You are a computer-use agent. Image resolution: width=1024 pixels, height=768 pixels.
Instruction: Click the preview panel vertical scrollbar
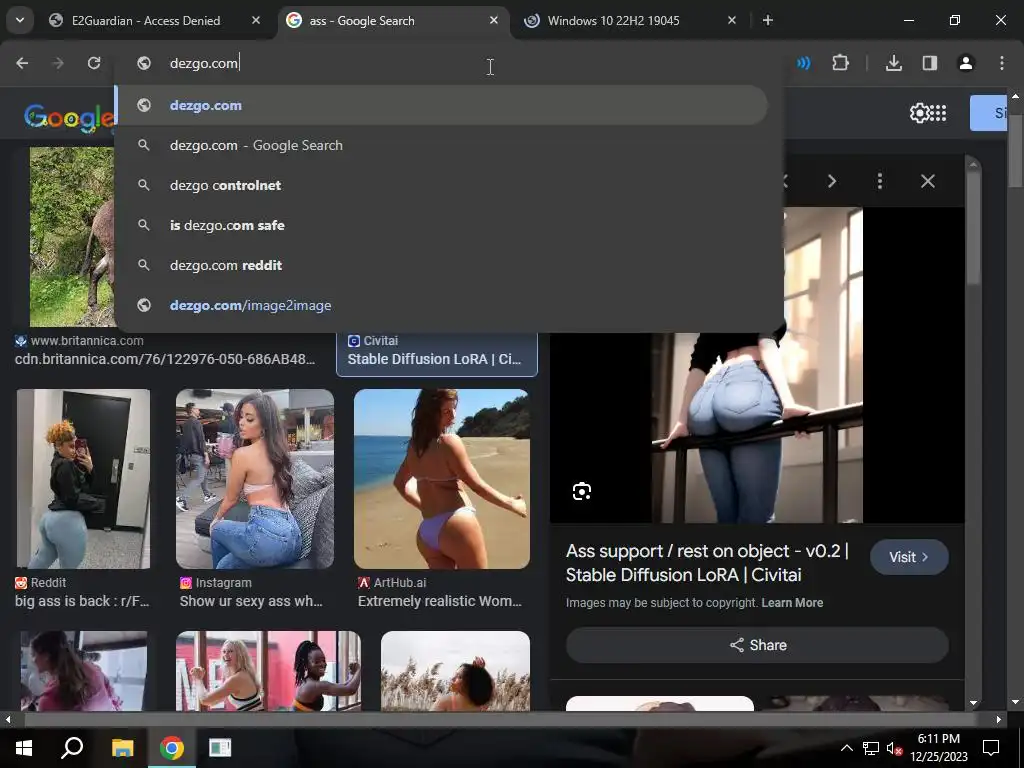[x=972, y=225]
